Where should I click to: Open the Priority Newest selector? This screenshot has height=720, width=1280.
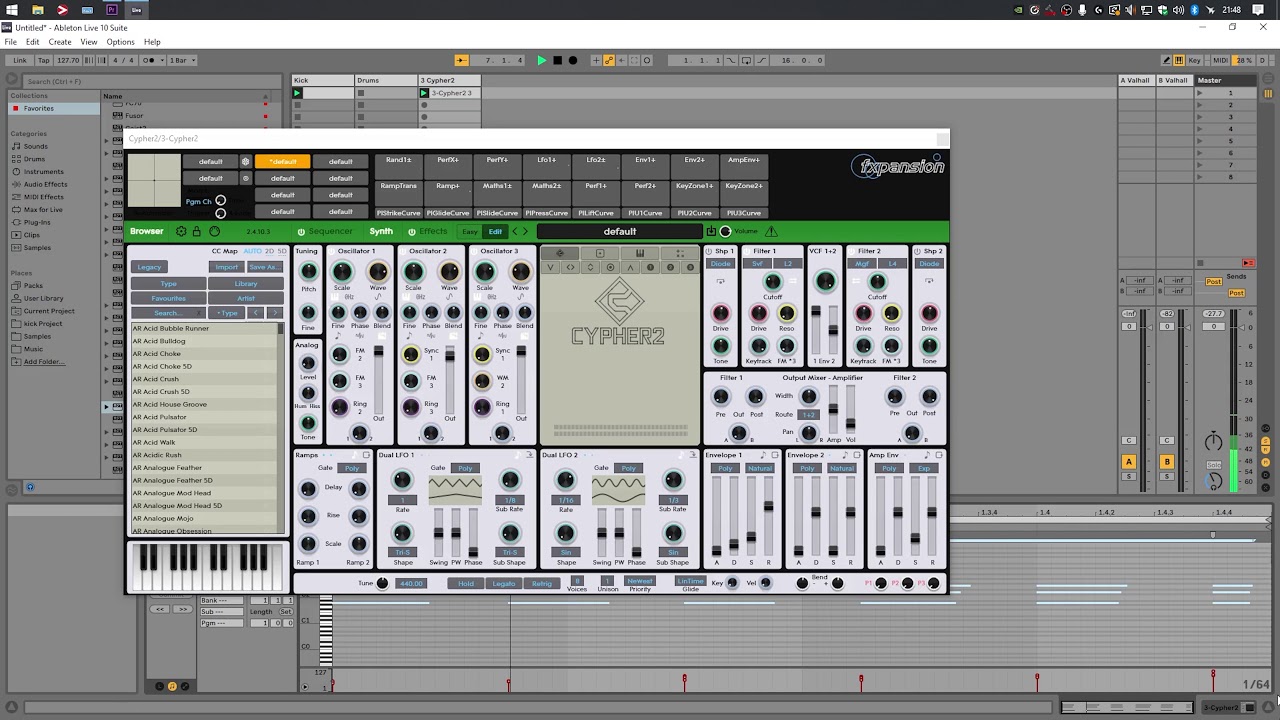[x=640, y=580]
